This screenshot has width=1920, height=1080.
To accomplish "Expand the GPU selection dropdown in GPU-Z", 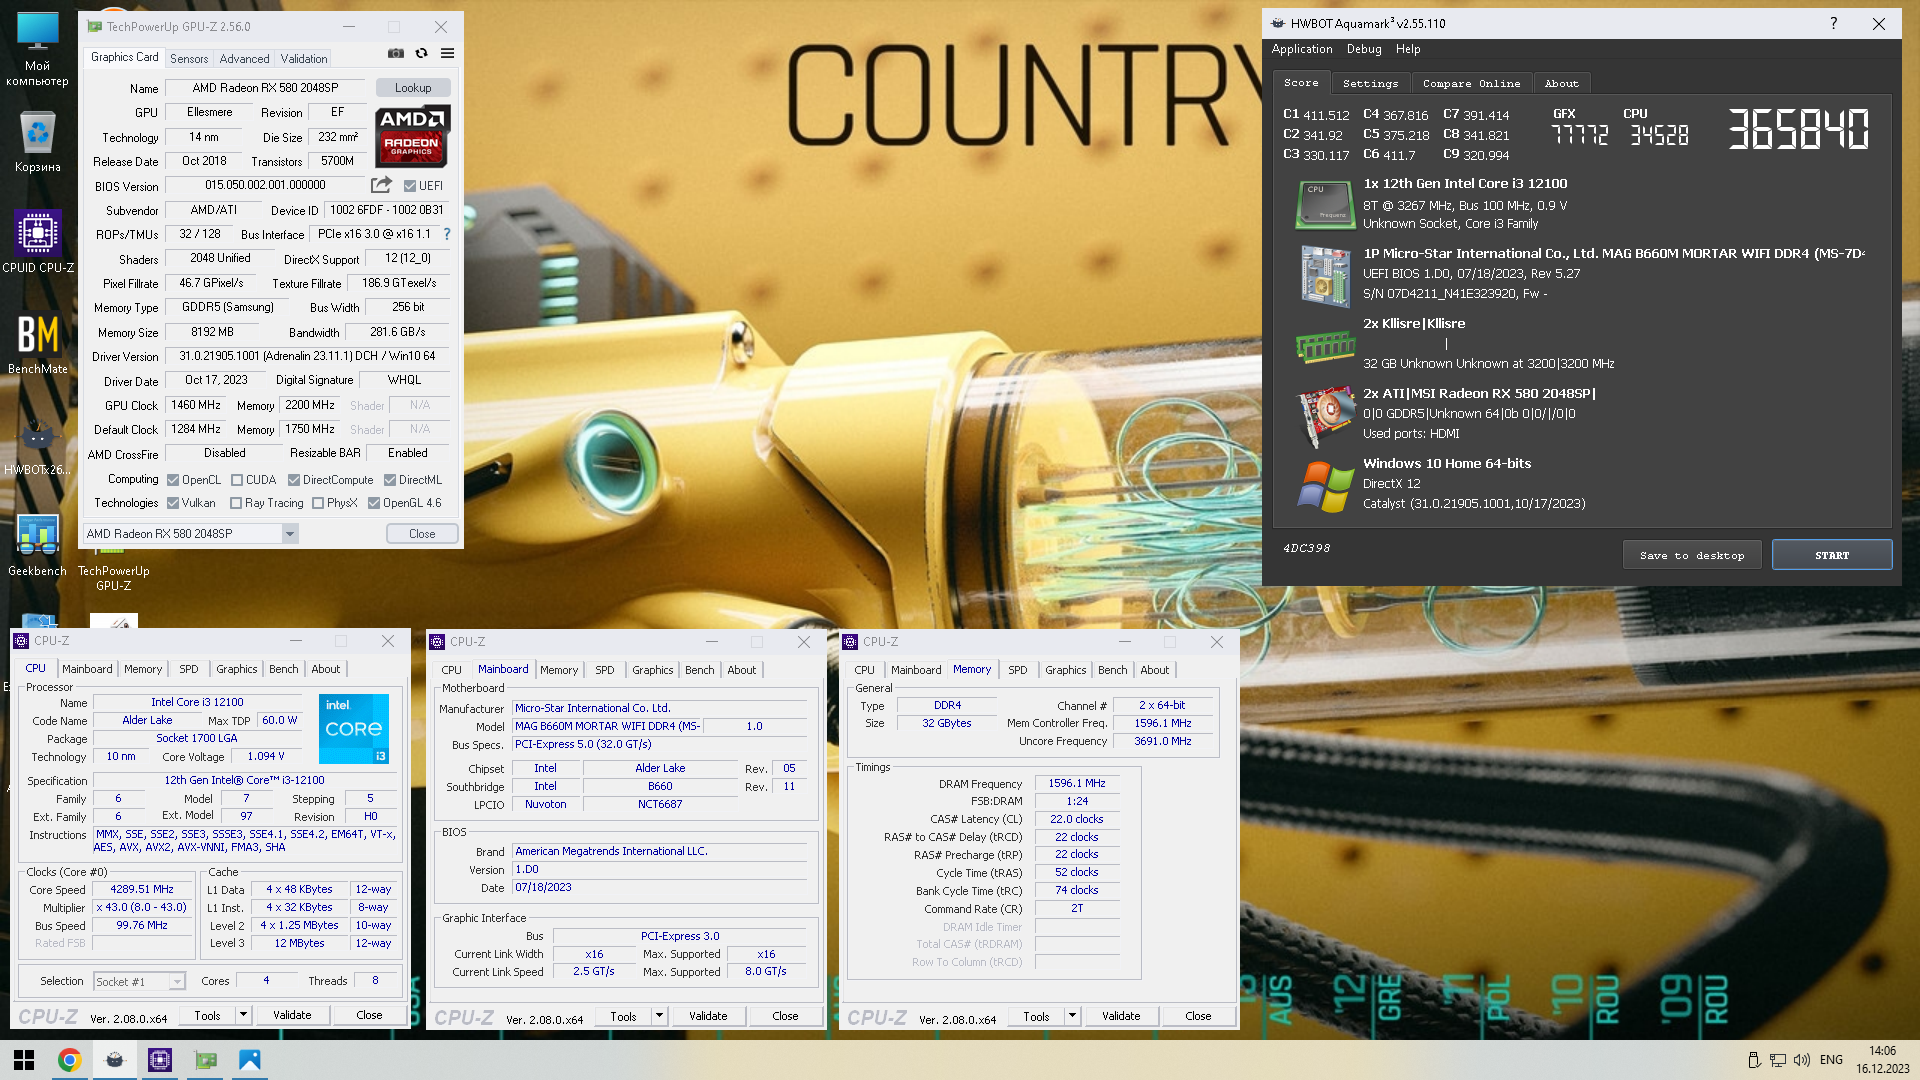I will pos(290,534).
